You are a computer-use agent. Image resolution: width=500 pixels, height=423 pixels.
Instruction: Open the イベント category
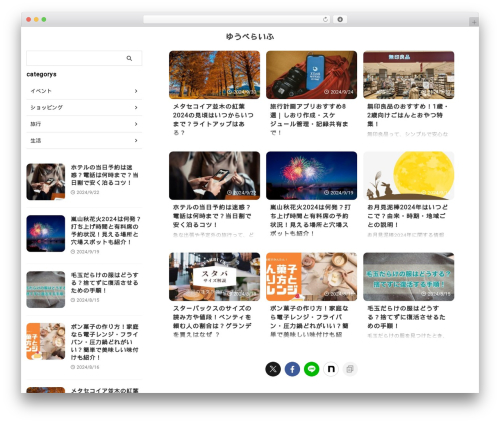click(x=84, y=91)
